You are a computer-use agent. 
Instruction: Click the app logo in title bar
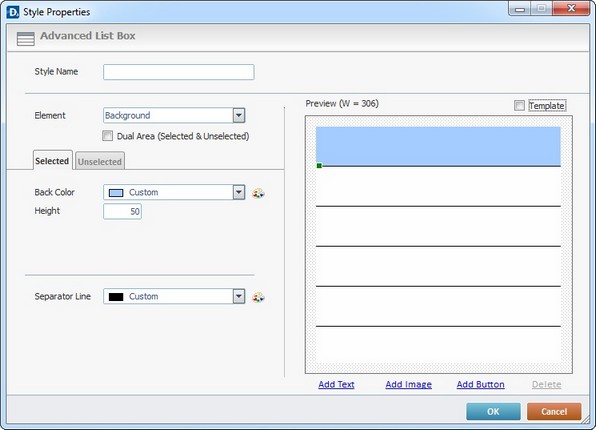click(13, 12)
